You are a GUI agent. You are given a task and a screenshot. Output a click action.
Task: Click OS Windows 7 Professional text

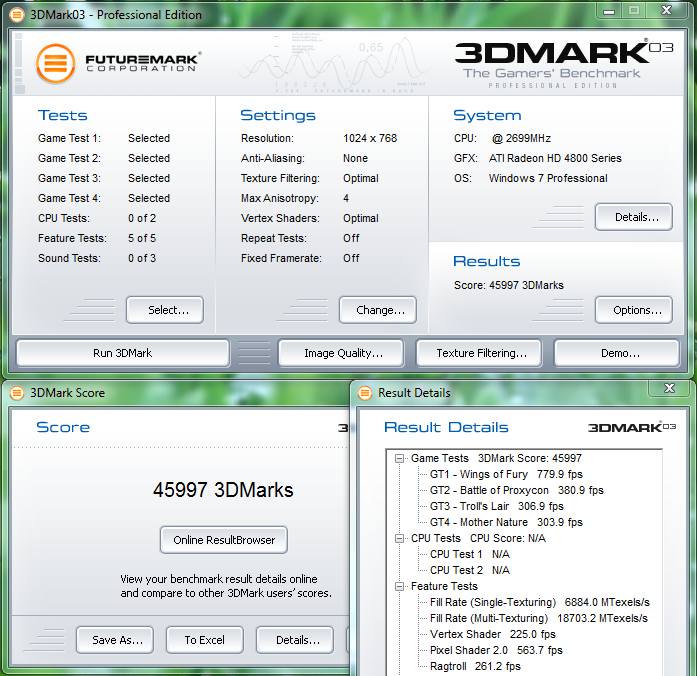(531, 178)
